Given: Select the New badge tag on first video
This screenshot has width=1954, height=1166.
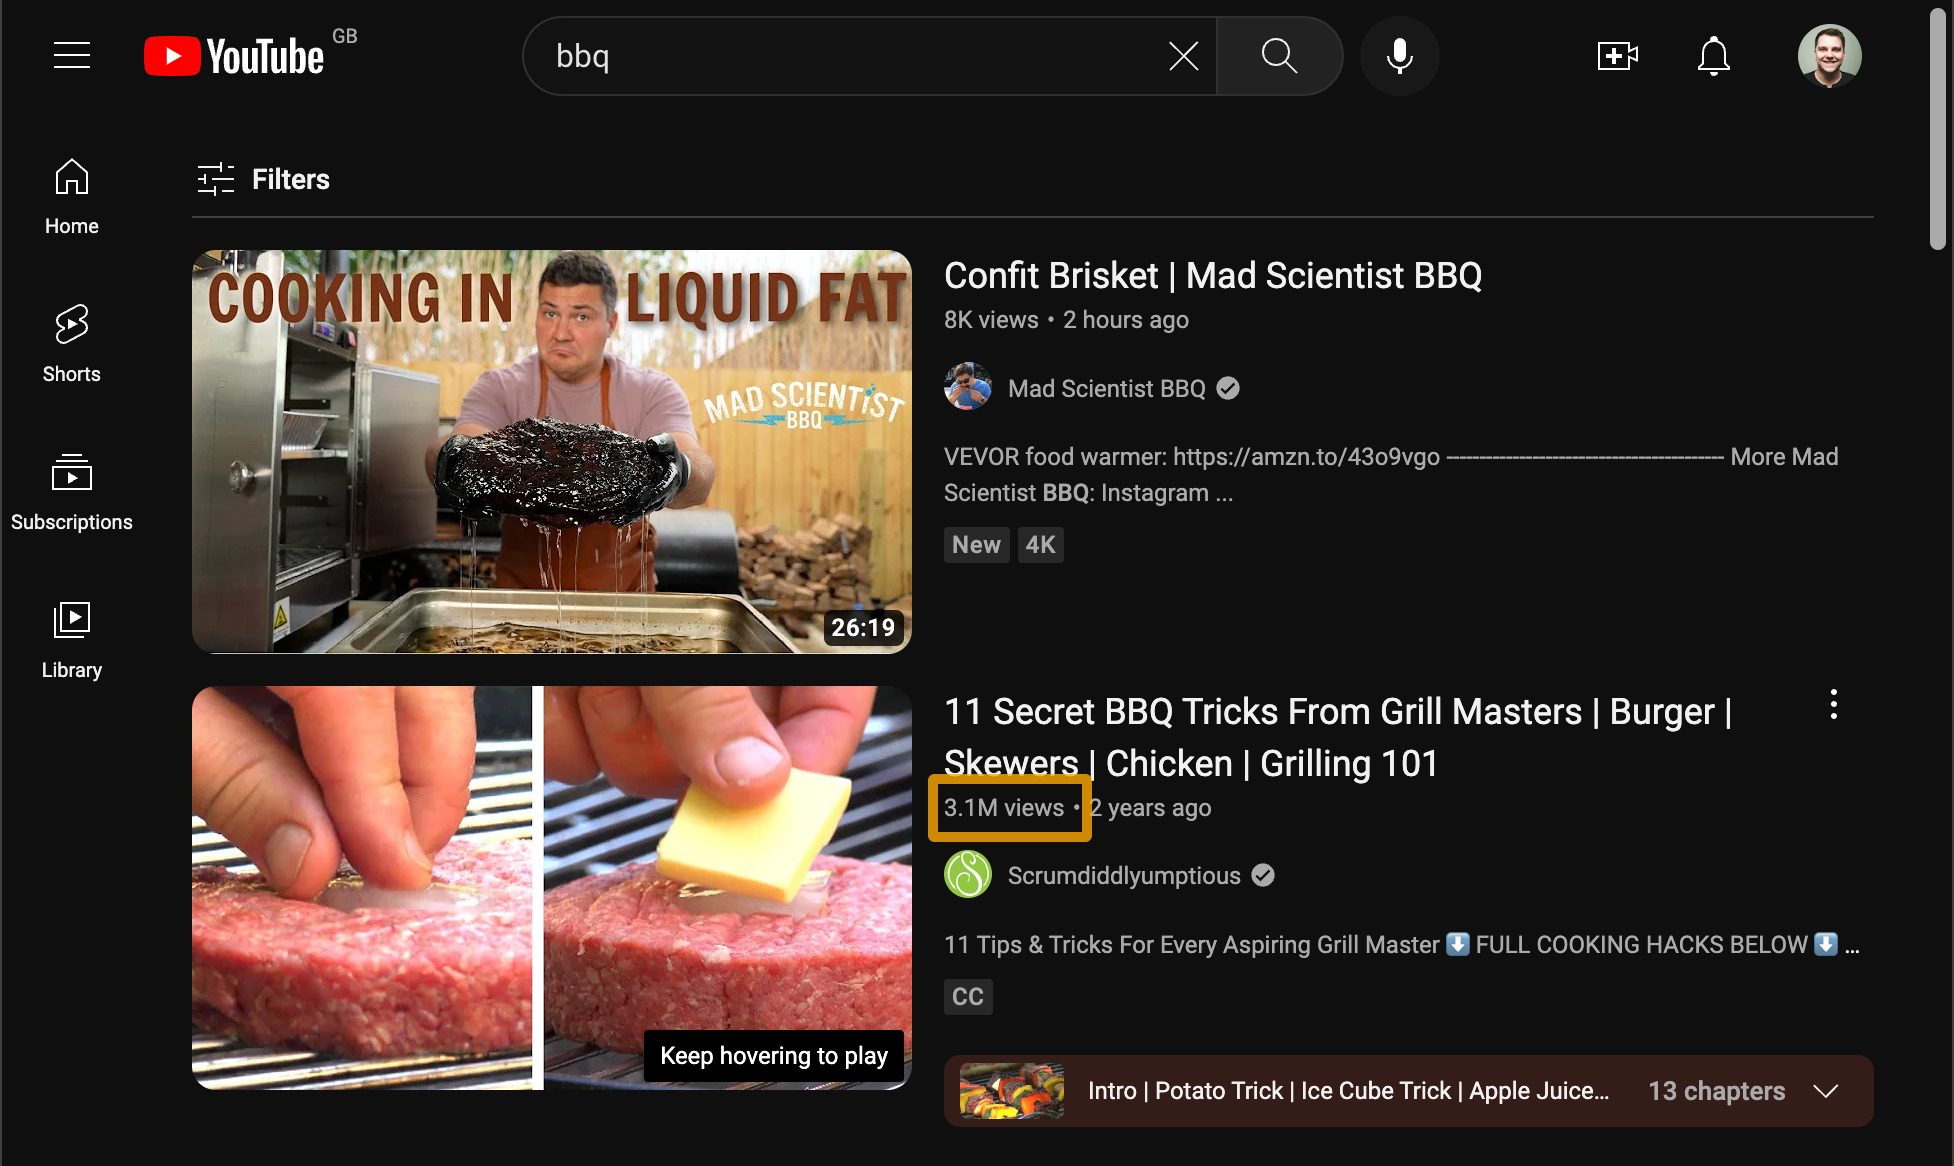Looking at the screenshot, I should tap(977, 544).
